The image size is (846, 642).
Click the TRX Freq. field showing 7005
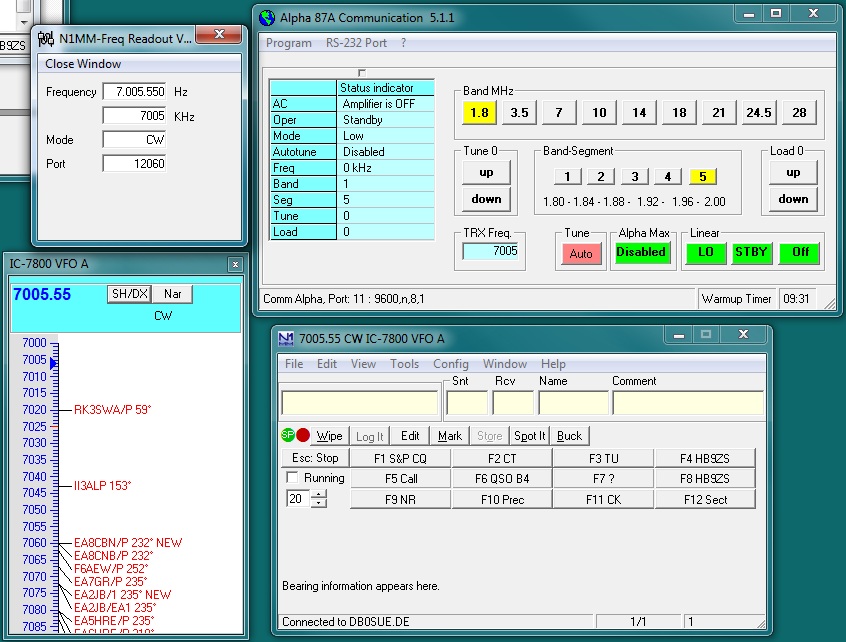tap(491, 251)
